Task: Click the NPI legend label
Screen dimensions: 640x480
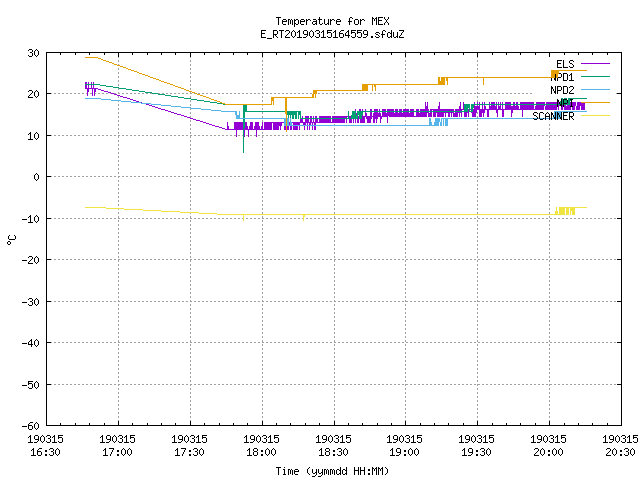Action: 565,103
